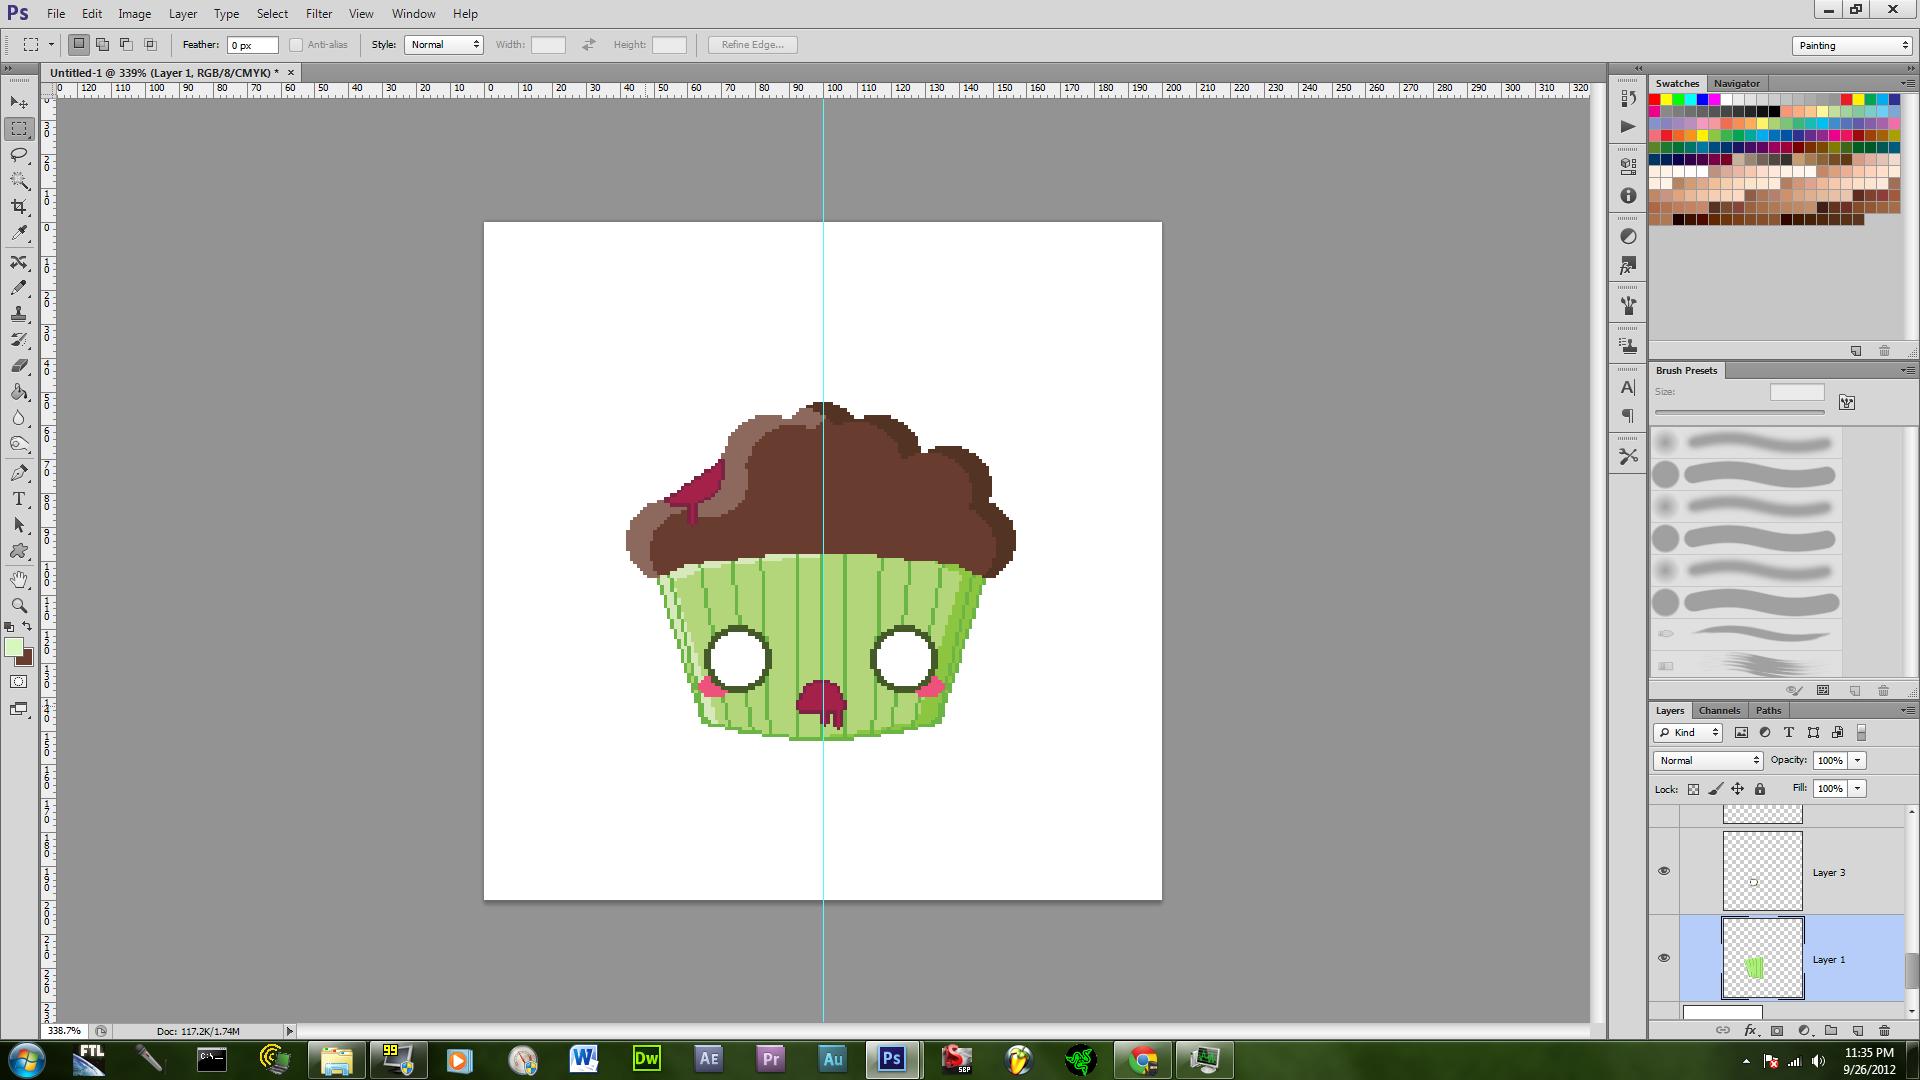Toggle lock position in Layers panel
The height and width of the screenshot is (1080, 1920).
[x=1737, y=789]
